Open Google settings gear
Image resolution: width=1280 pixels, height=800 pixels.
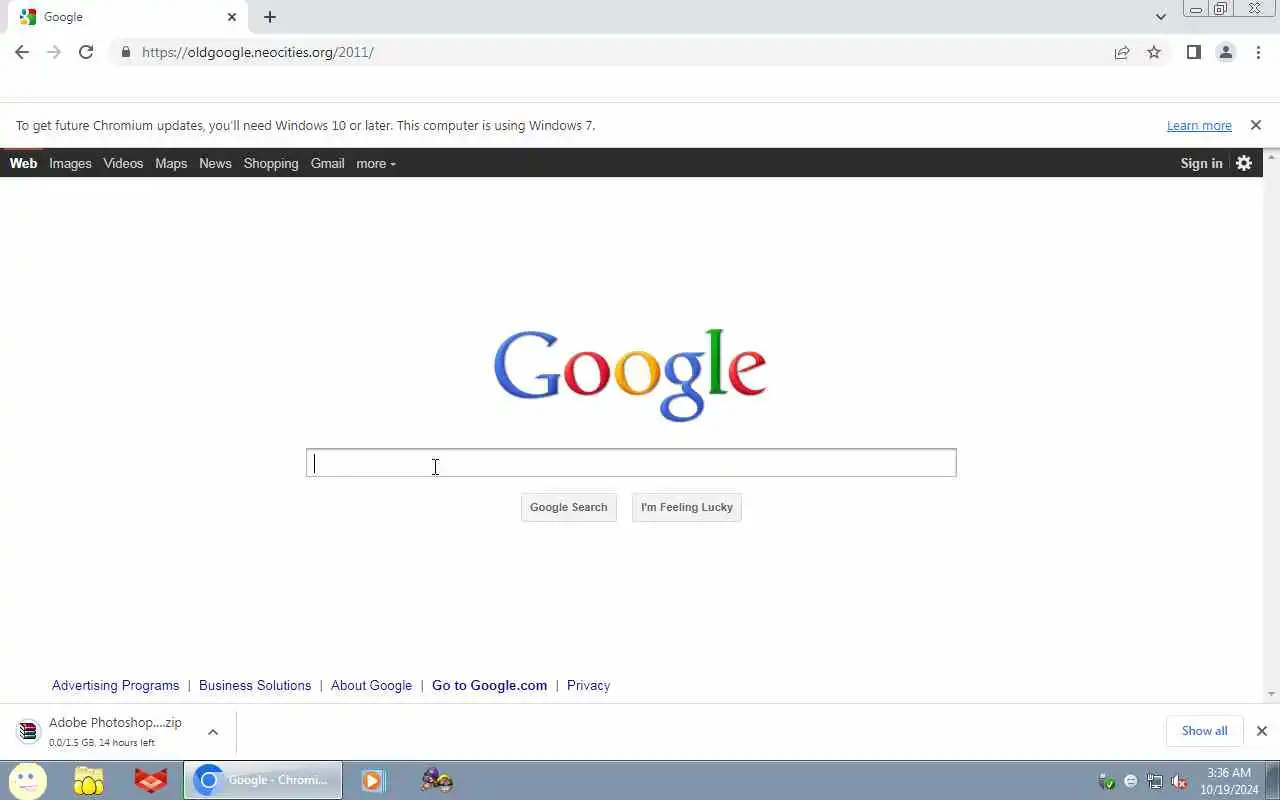coord(1244,163)
